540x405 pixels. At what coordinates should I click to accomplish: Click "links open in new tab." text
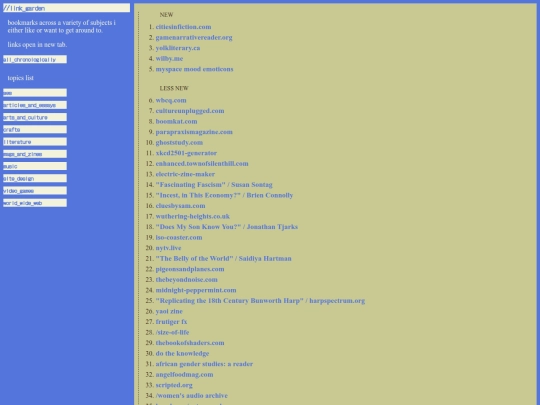pos(37,44)
